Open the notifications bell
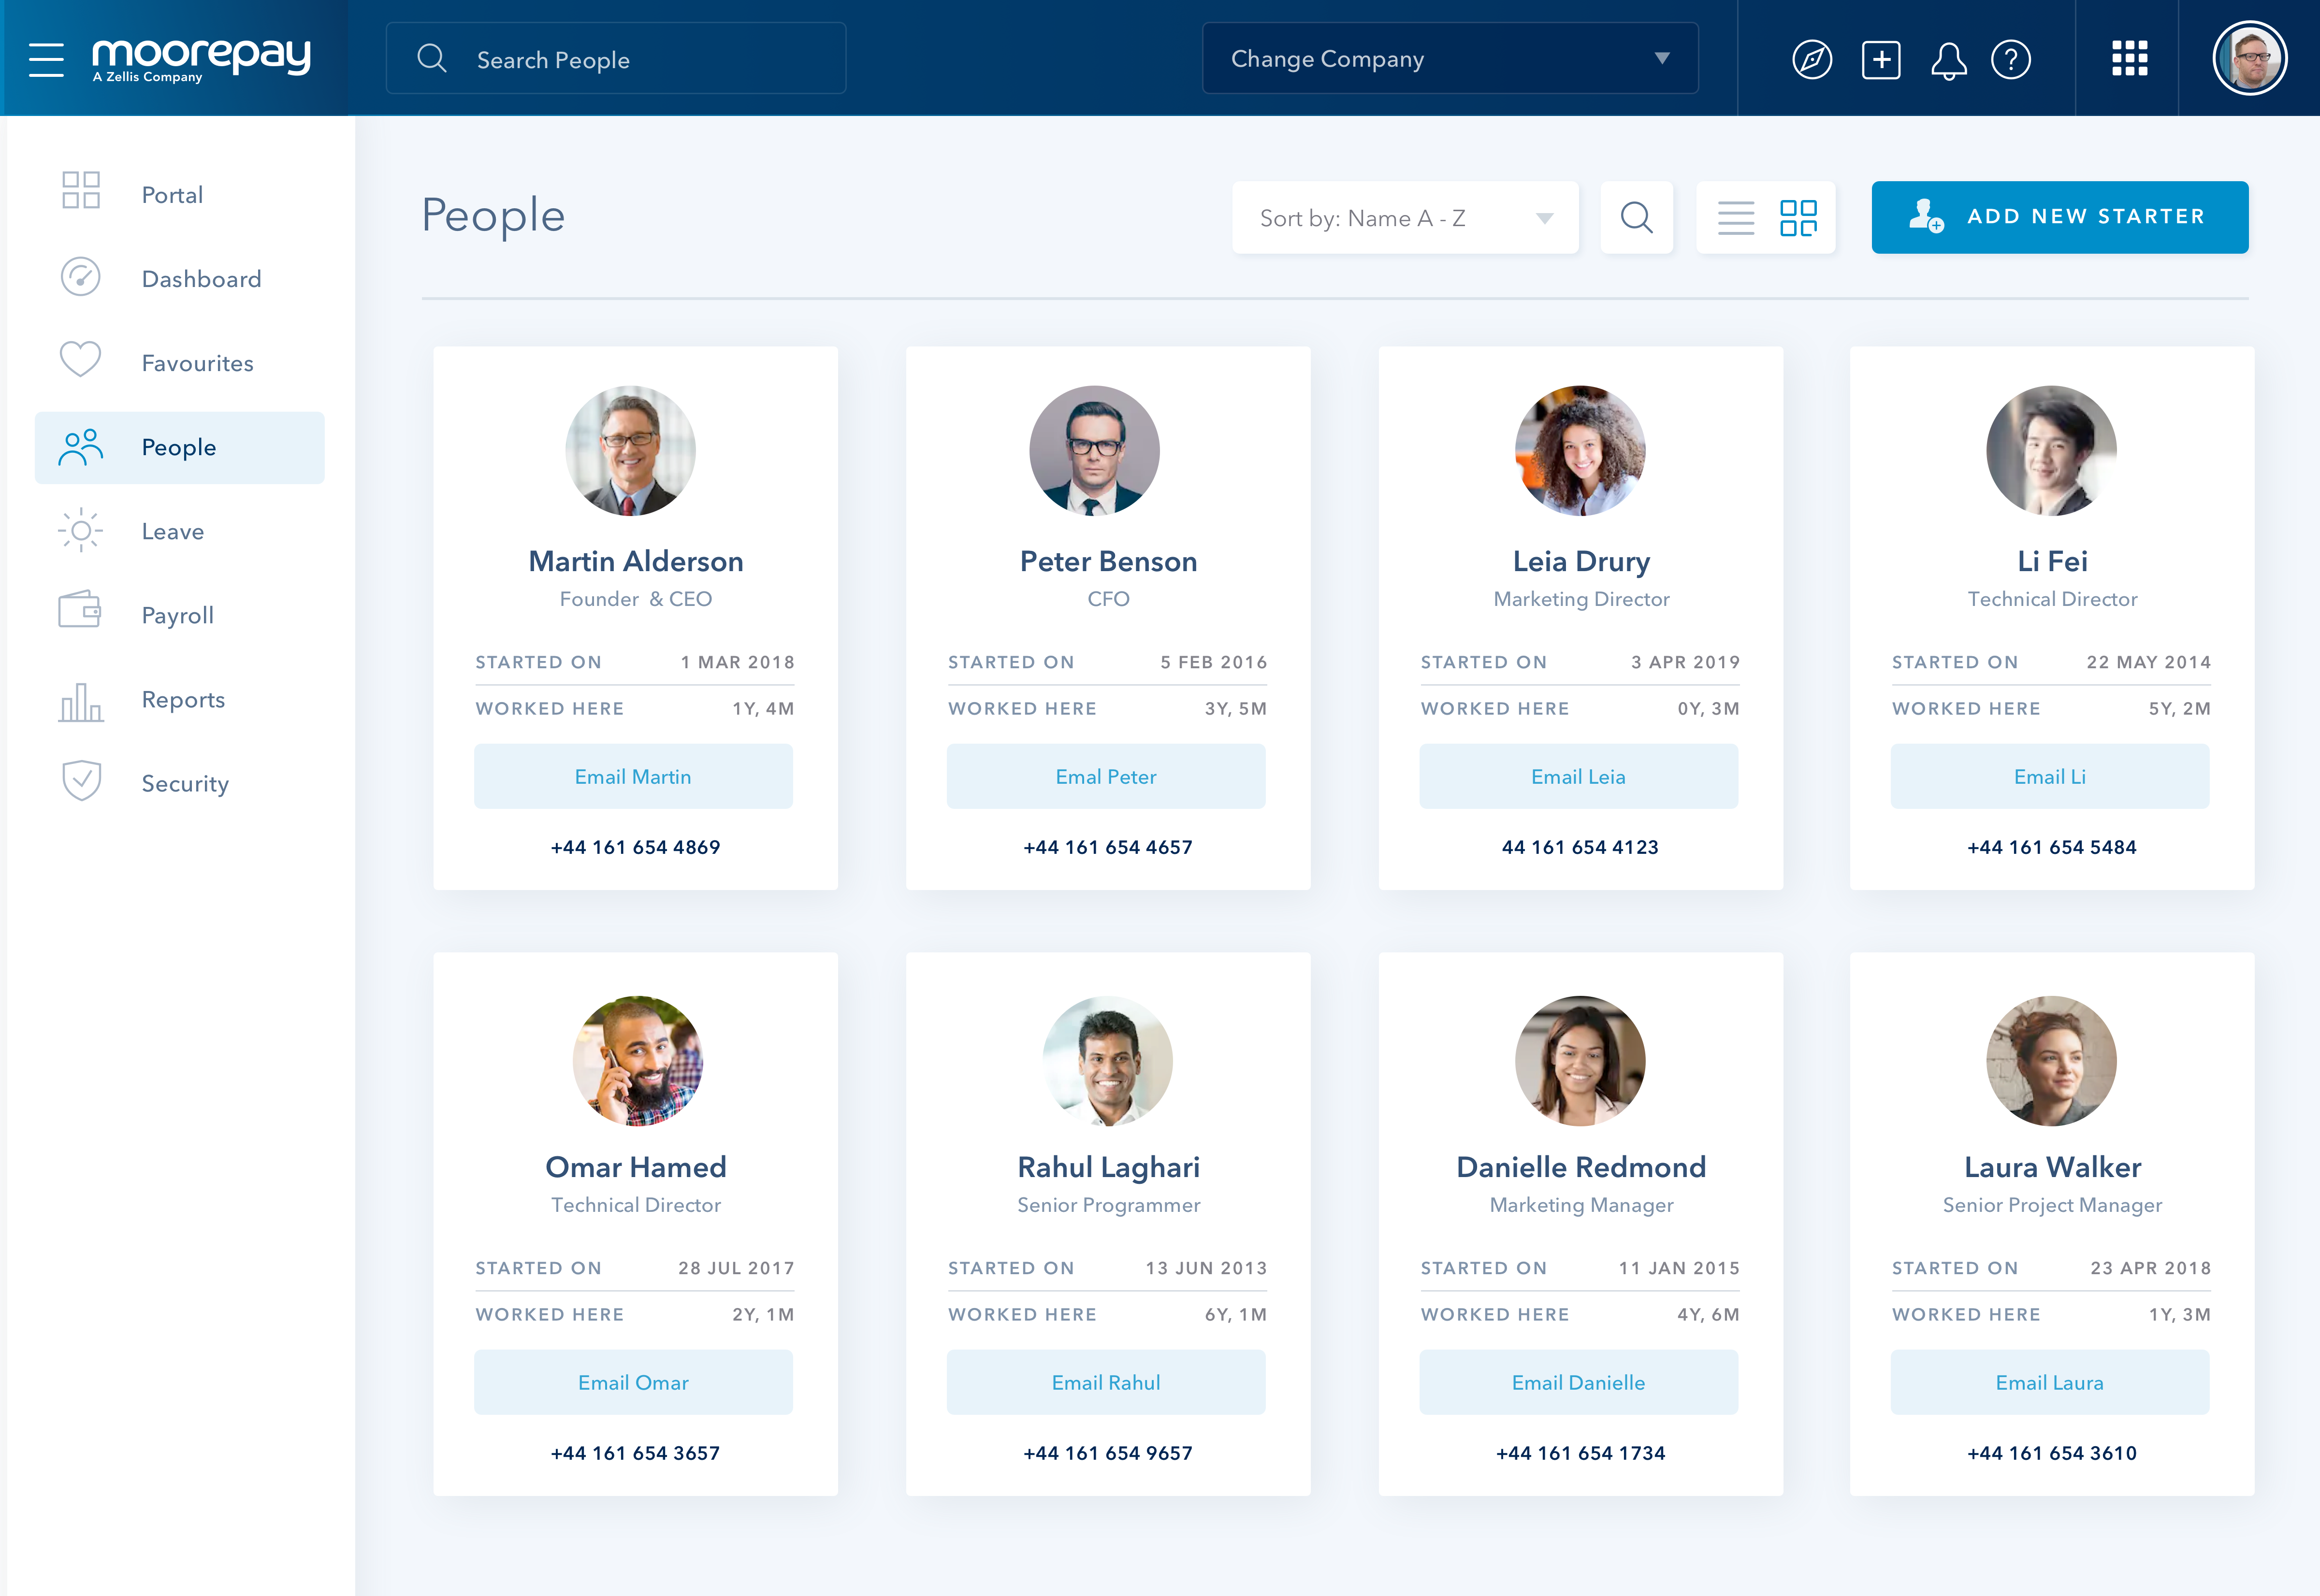 1948,60
